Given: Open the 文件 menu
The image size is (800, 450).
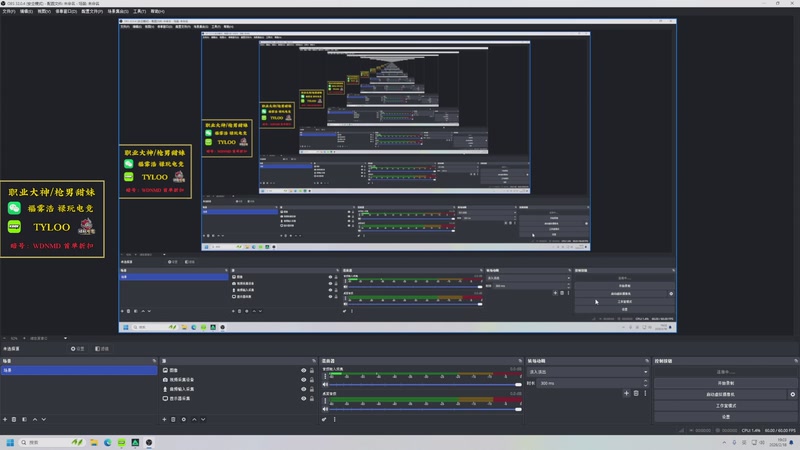Looking at the screenshot, I should pos(9,11).
